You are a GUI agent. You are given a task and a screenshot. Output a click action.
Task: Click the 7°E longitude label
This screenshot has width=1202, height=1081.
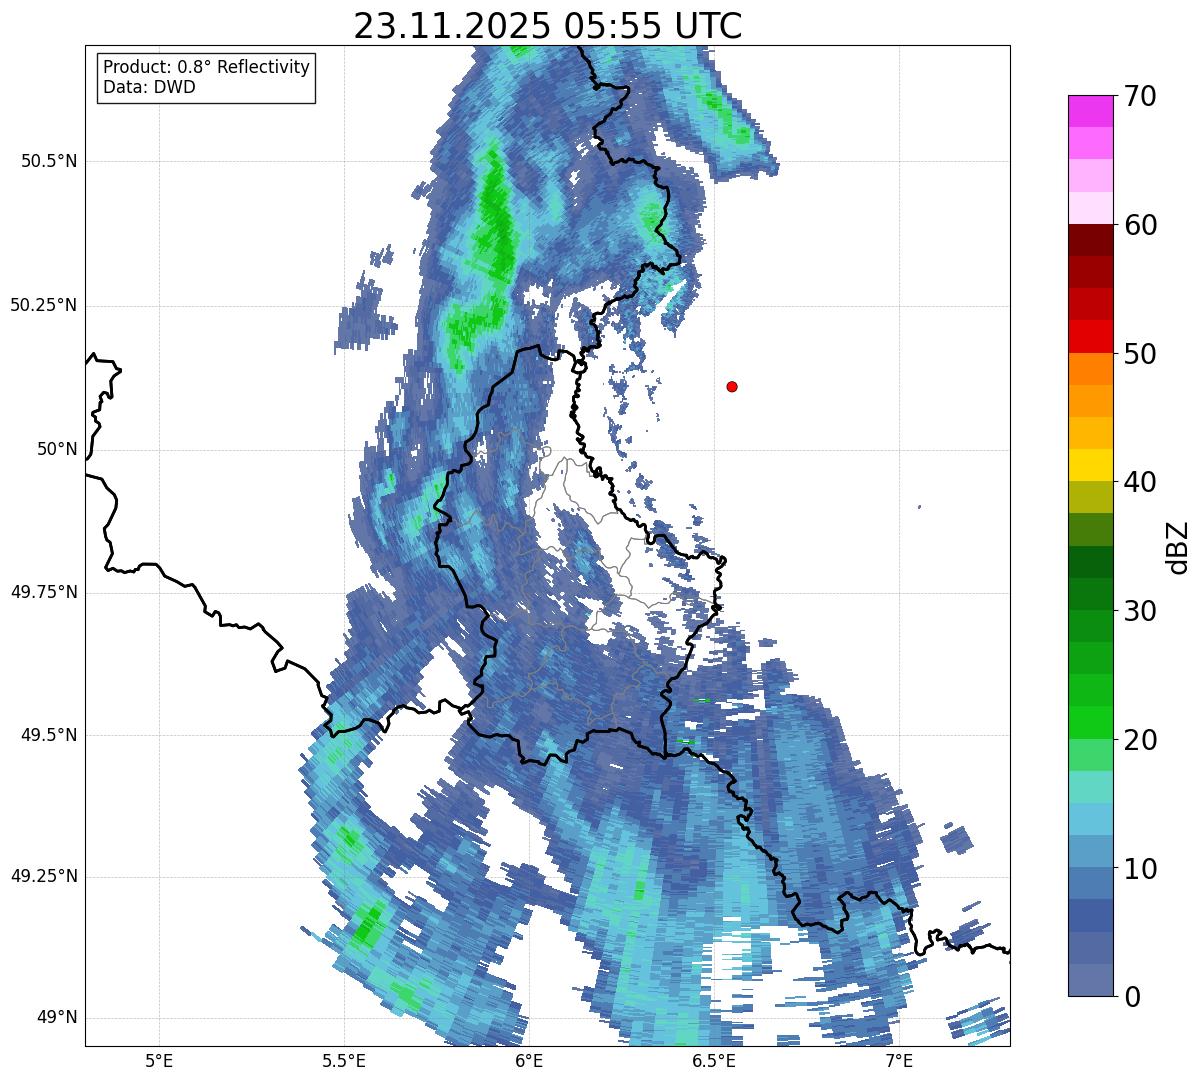pos(899,1061)
